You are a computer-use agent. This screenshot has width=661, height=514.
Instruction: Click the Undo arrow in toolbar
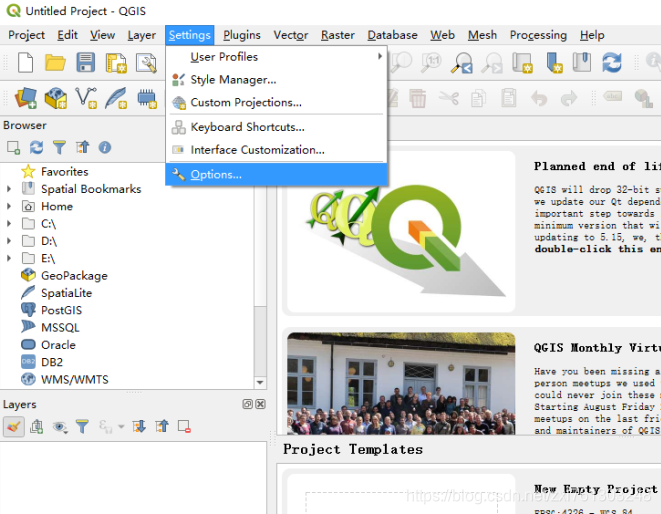[x=539, y=99]
